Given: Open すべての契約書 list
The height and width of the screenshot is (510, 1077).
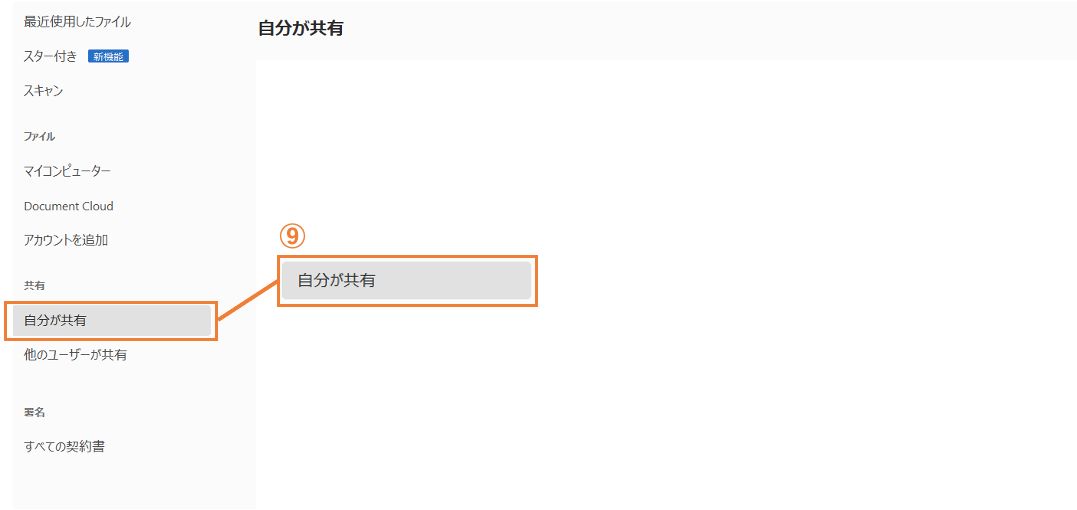Looking at the screenshot, I should (64, 446).
